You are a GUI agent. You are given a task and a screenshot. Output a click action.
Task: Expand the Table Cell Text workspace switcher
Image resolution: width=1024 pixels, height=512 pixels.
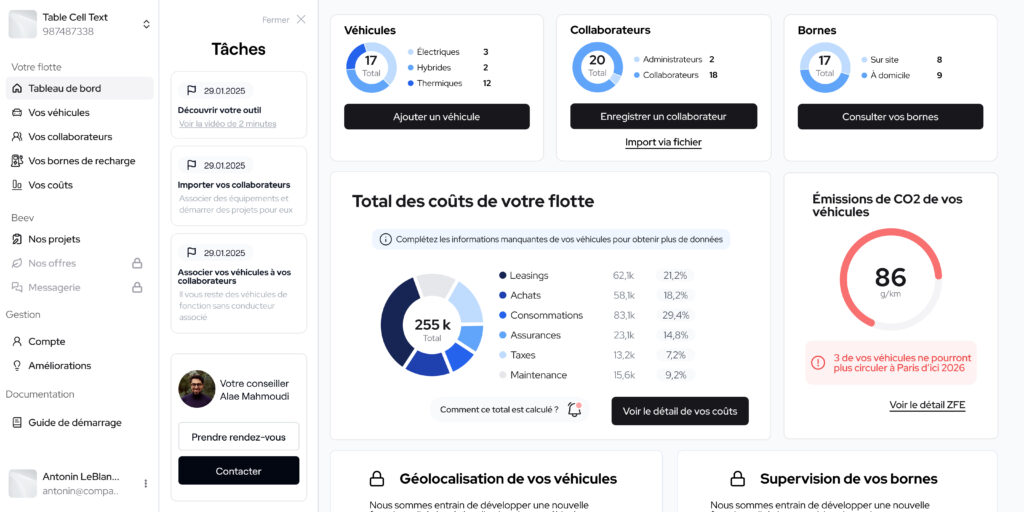pyautogui.click(x=146, y=24)
